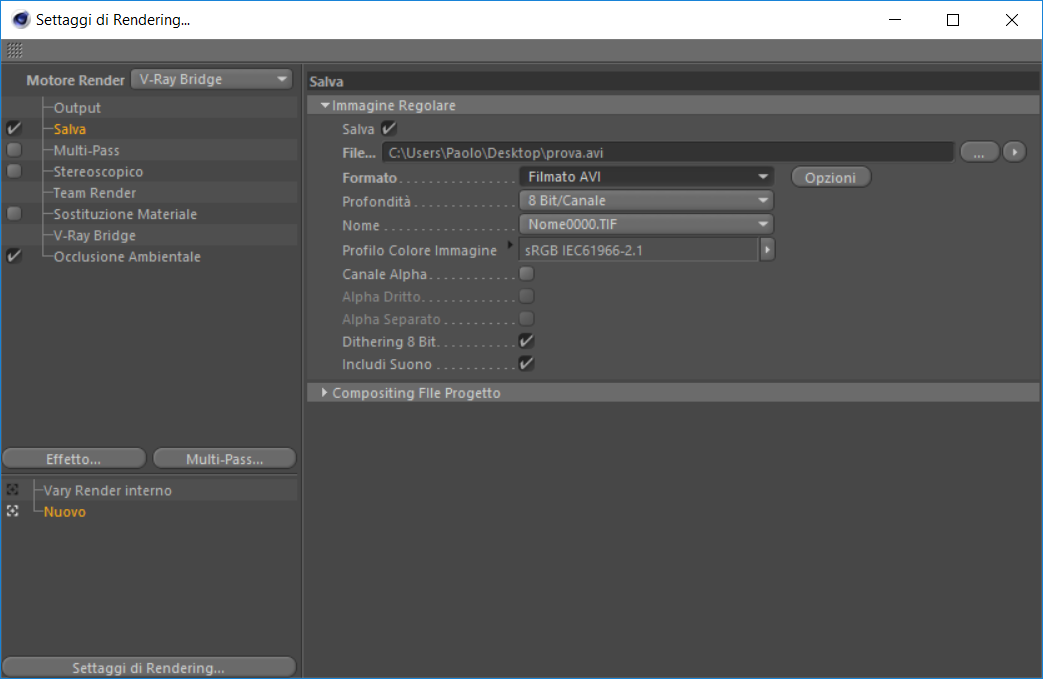Click the Formato label

370,178
